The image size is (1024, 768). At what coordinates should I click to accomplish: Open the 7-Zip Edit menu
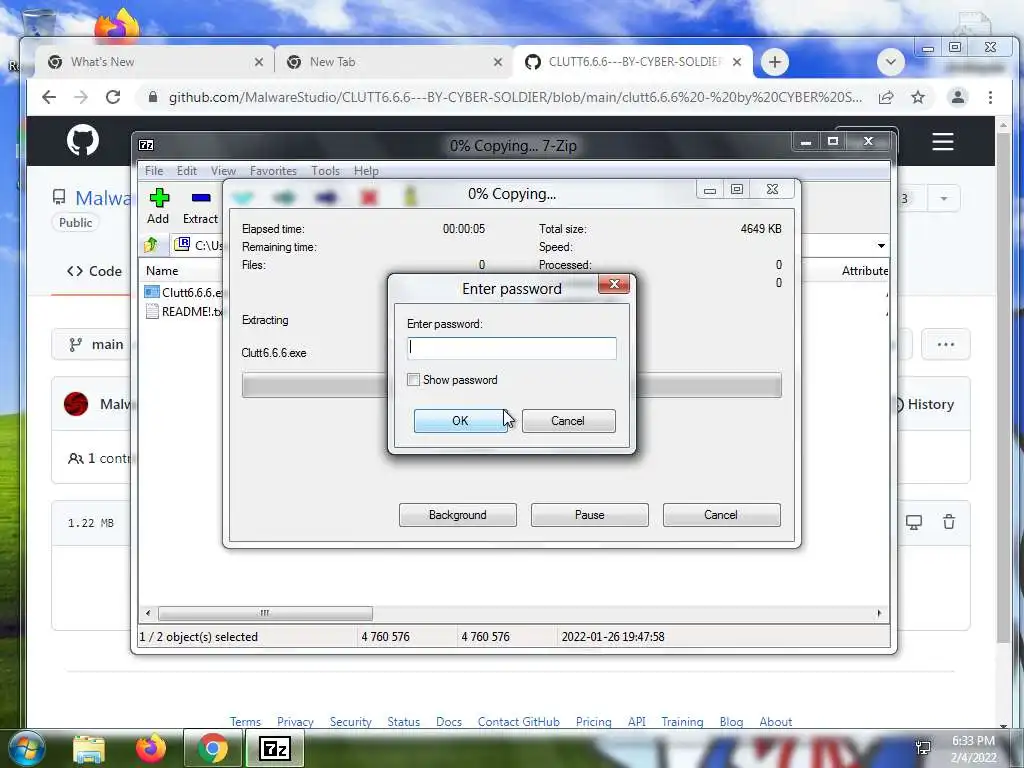point(187,170)
